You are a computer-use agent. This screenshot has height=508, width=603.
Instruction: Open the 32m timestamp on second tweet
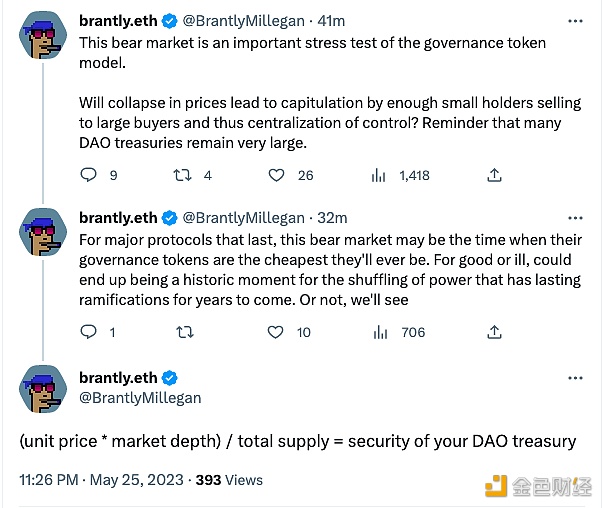[x=332, y=217]
